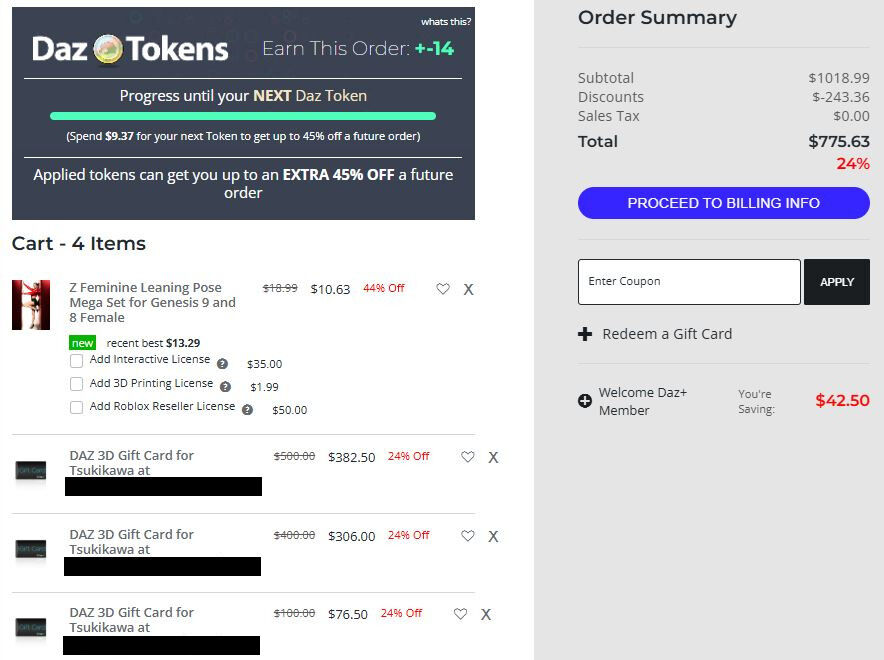Focus the Enter Coupon text field
This screenshot has width=884, height=660.
pyautogui.click(x=689, y=282)
